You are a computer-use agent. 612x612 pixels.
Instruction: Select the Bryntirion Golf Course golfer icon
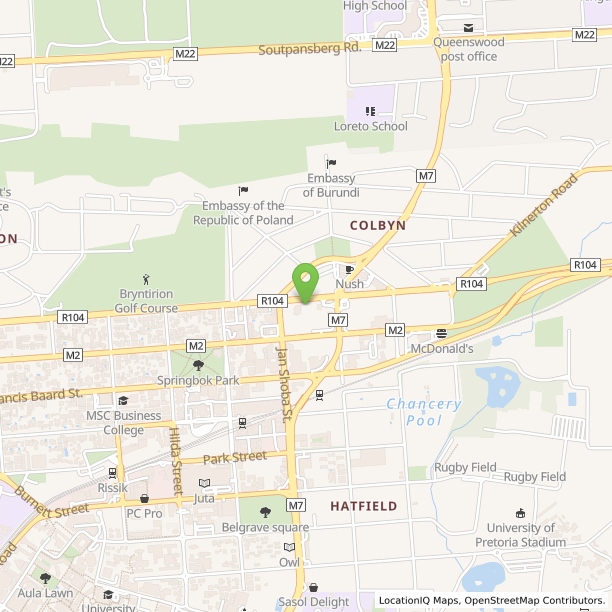[x=146, y=279]
